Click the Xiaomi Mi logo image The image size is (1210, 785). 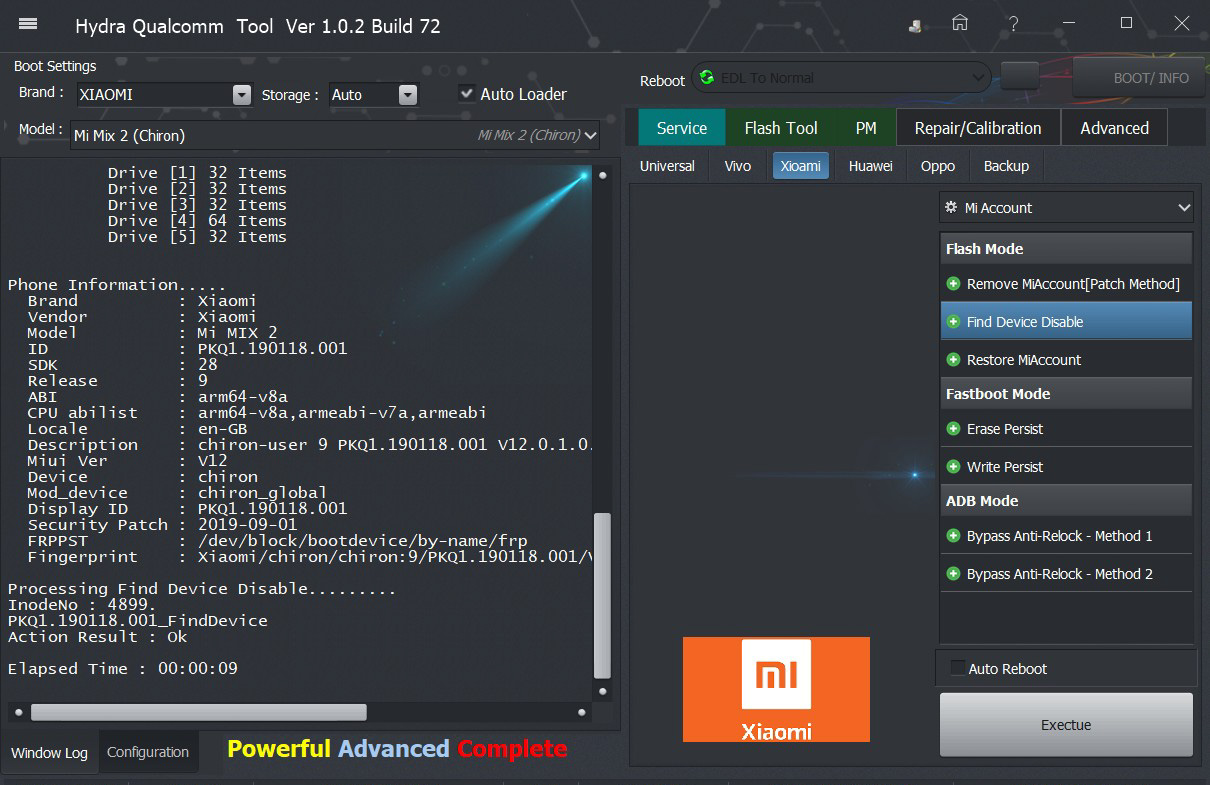point(776,689)
